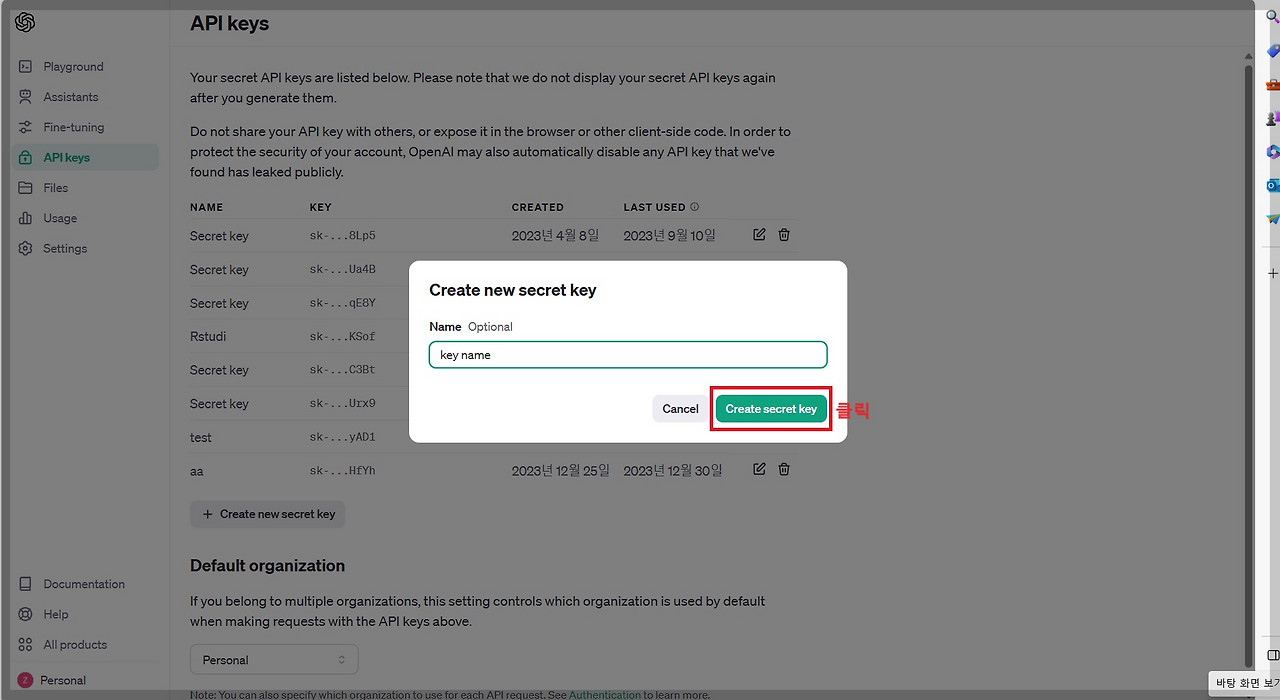
Task: Select key text sk-...KSof
Action: [x=342, y=337]
